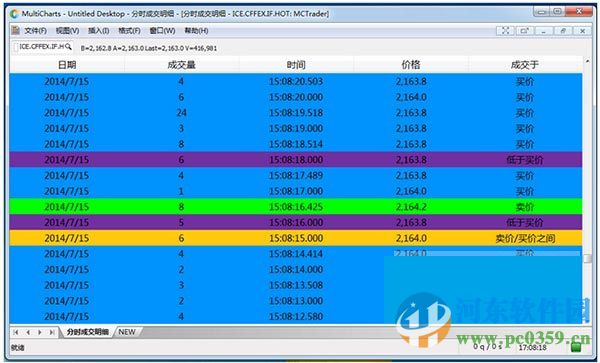
Task: Click the B=2,162.8 A=2,163.0 quote text
Action: coord(148,48)
